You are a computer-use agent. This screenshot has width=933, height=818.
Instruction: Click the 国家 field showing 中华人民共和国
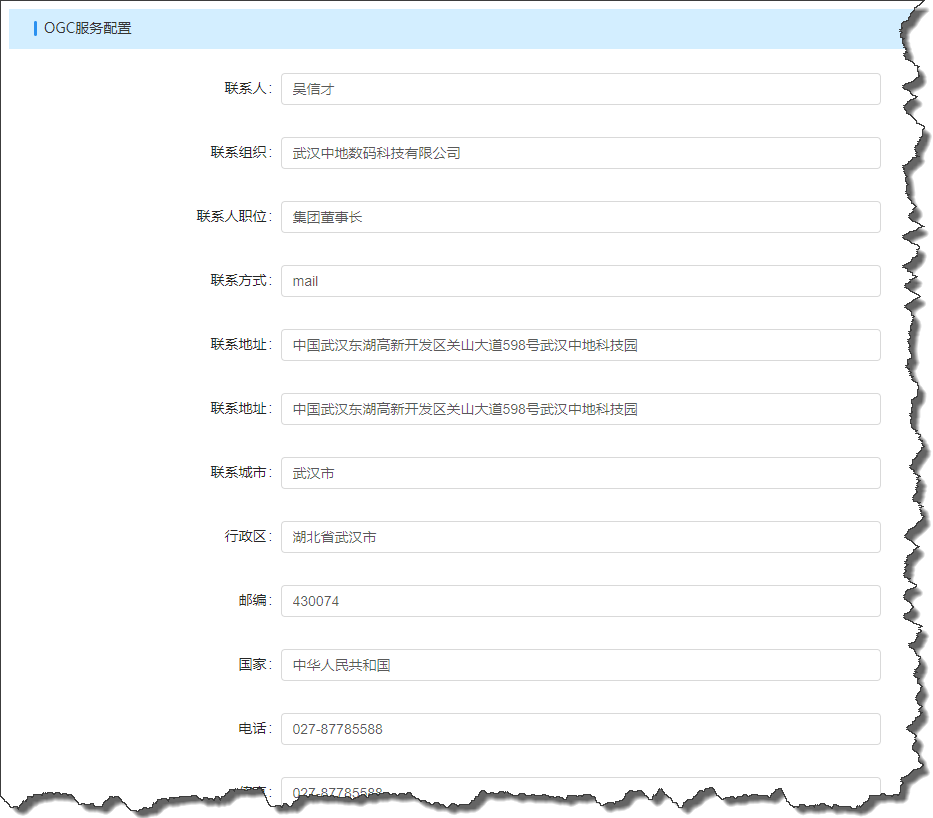click(x=580, y=665)
